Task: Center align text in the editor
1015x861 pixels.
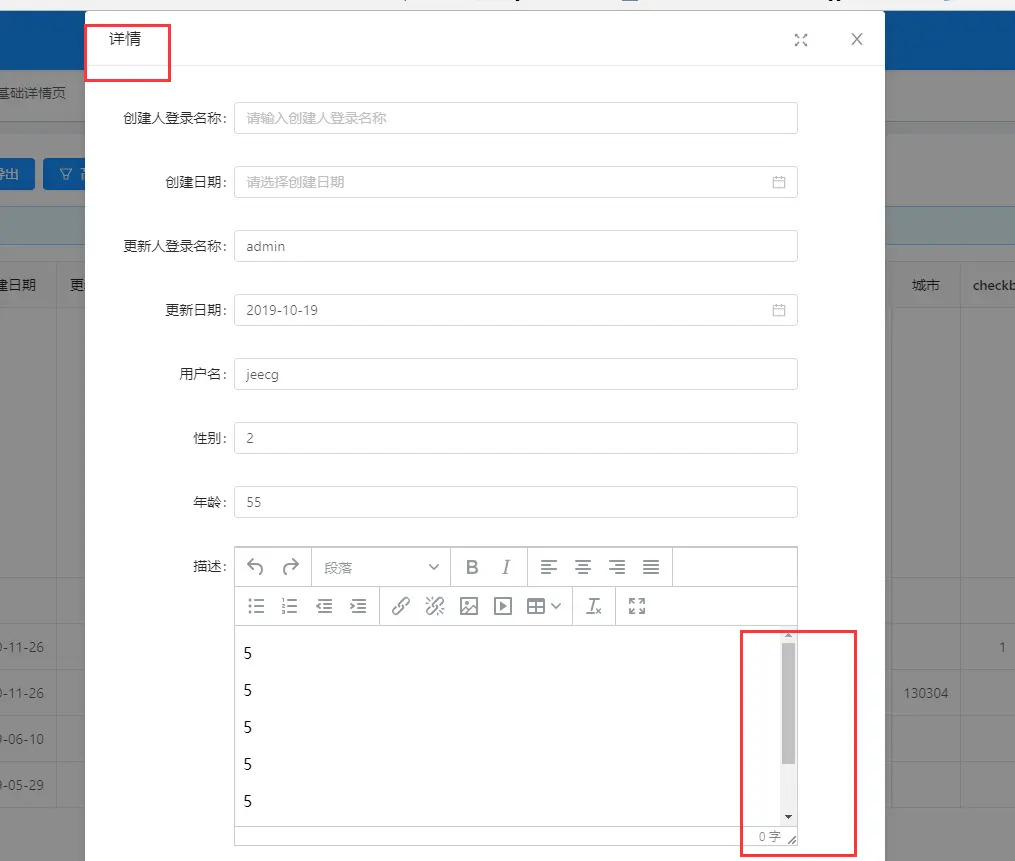Action: (x=583, y=567)
